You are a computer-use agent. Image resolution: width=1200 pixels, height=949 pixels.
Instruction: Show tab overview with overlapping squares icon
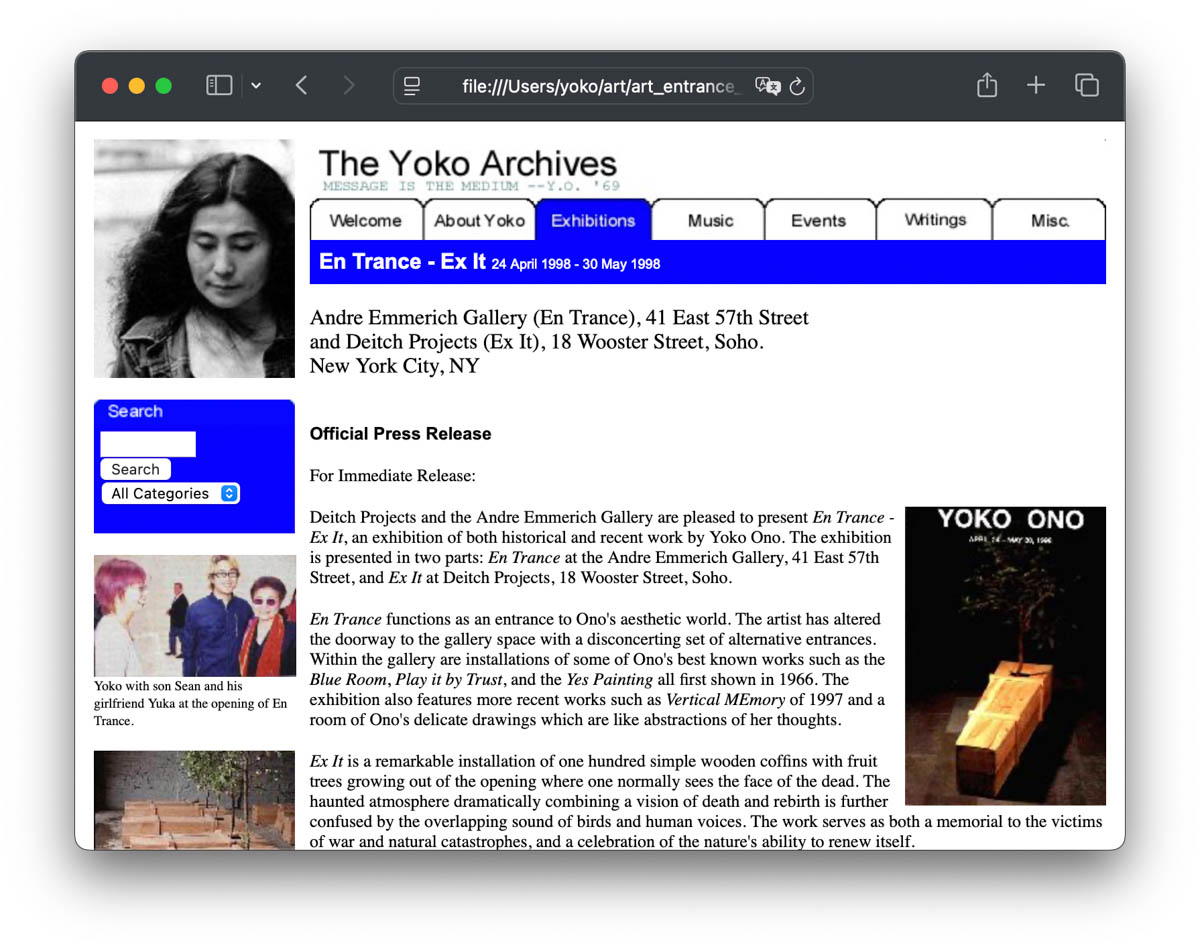(x=1086, y=85)
